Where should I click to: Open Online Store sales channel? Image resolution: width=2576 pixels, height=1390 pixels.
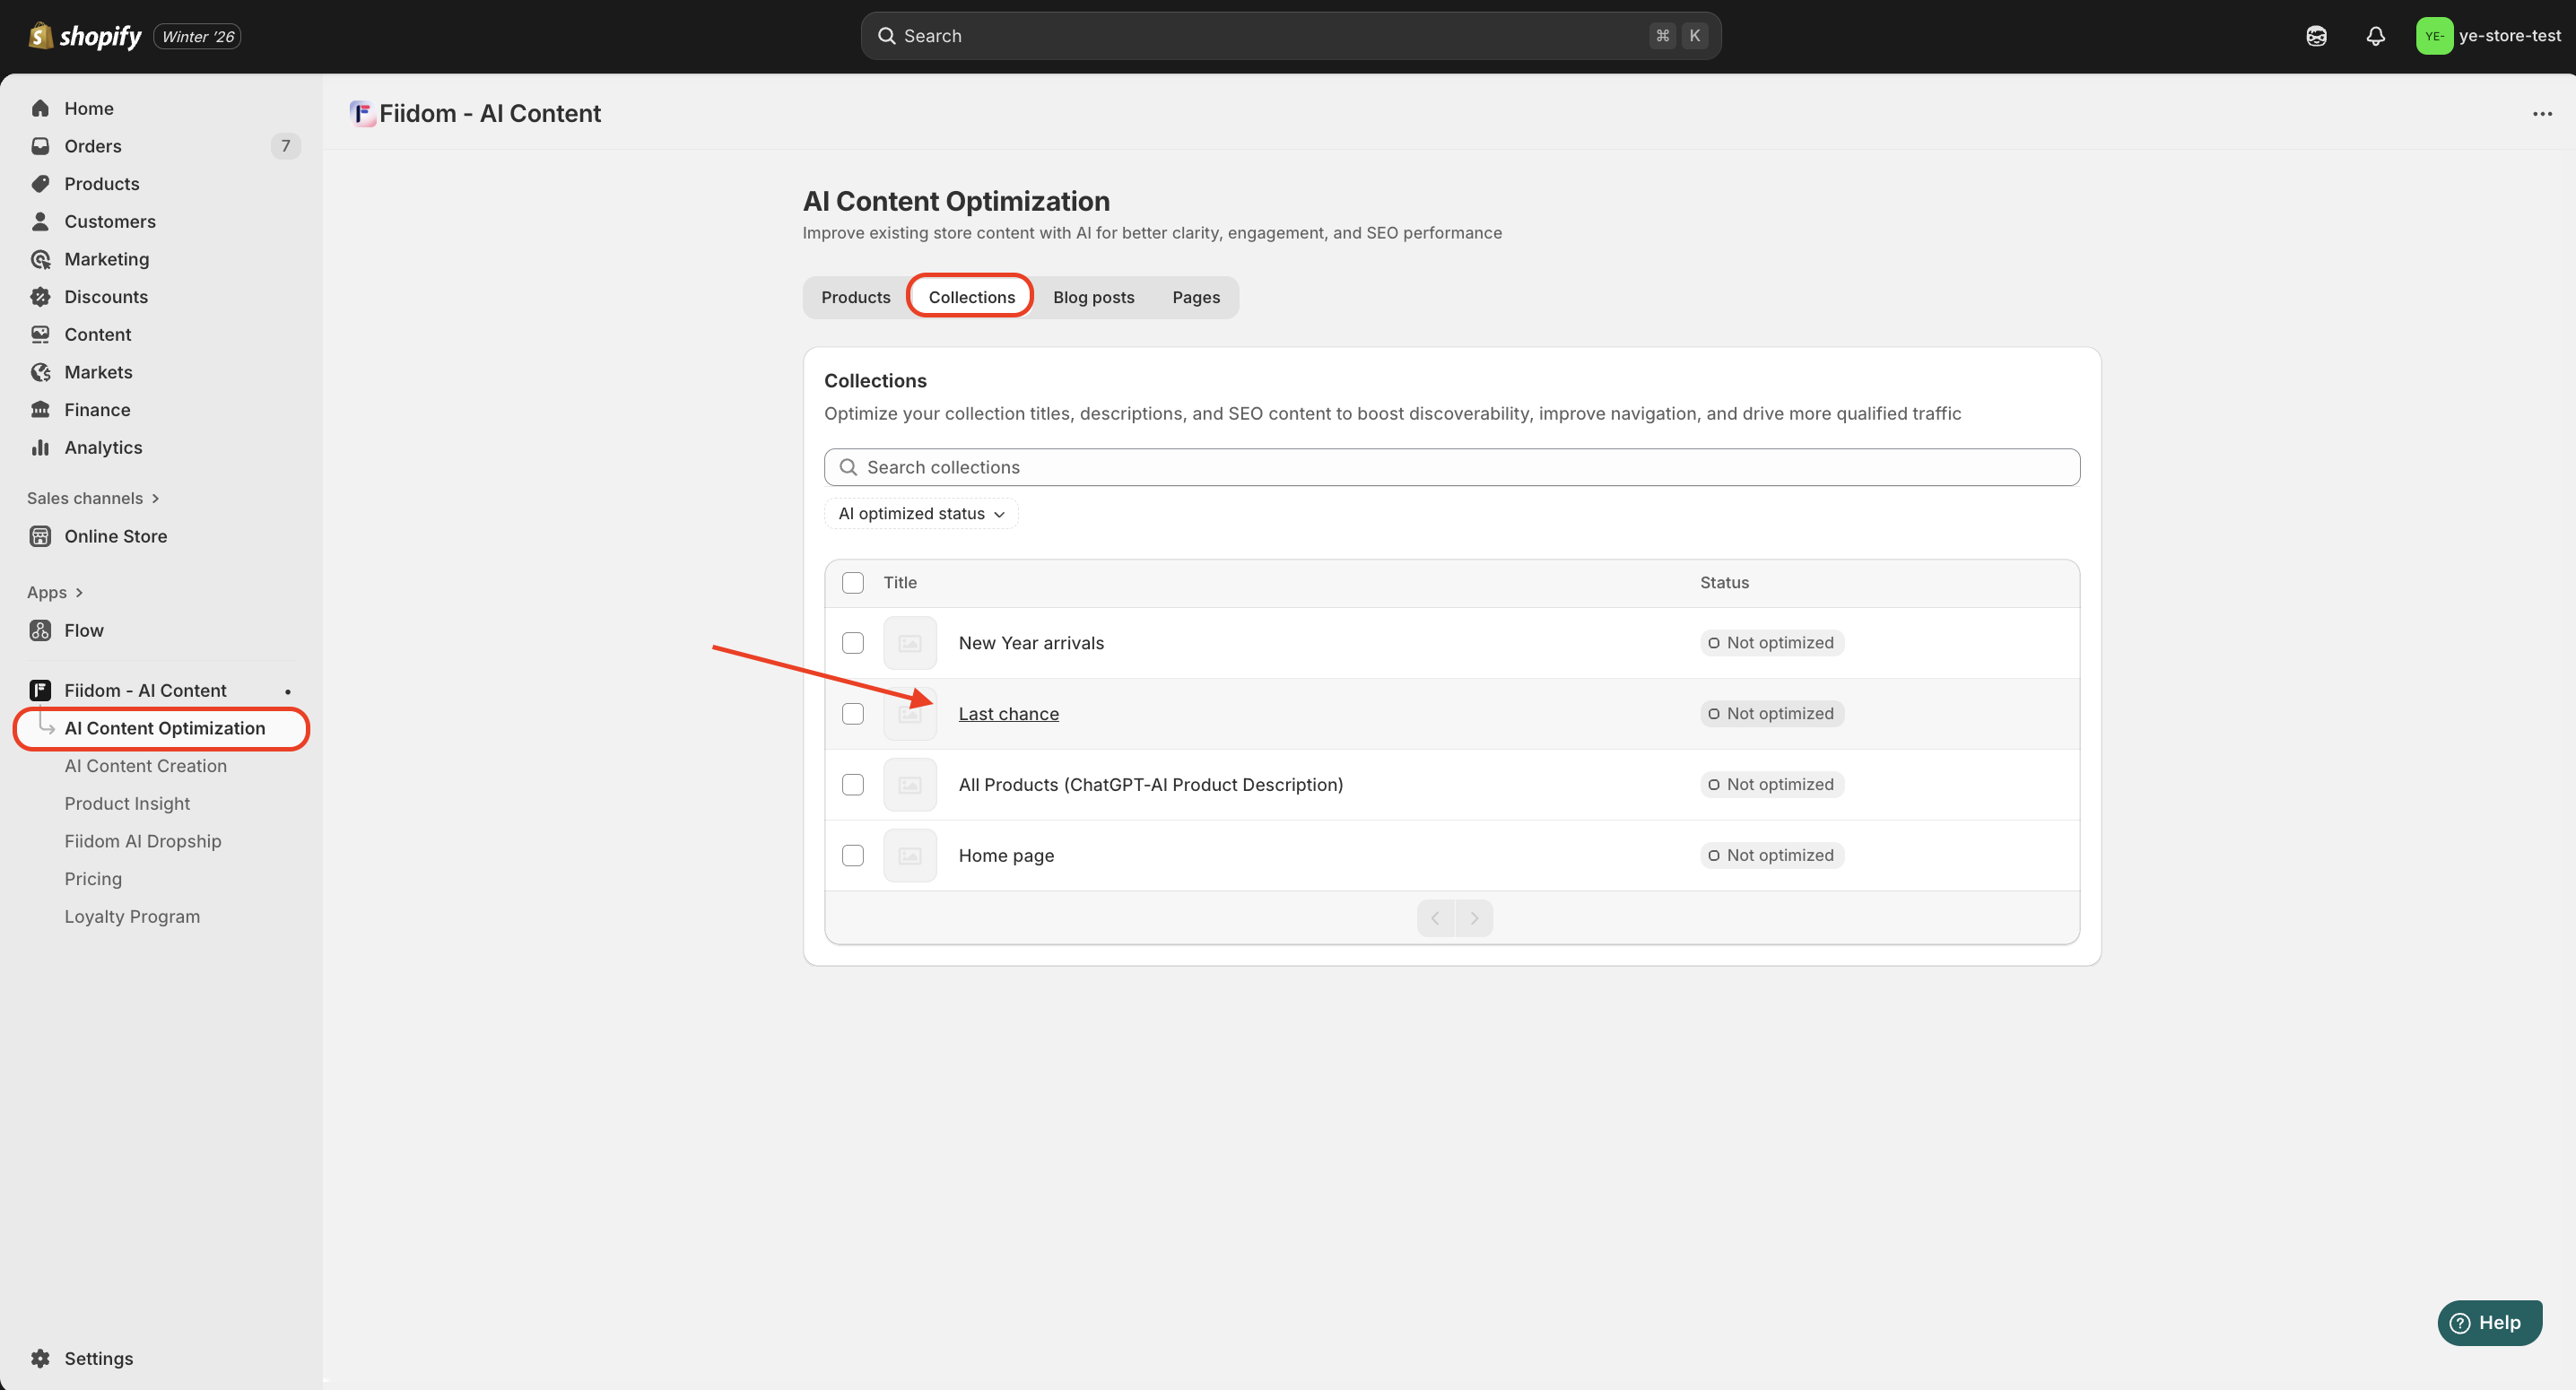pos(115,536)
